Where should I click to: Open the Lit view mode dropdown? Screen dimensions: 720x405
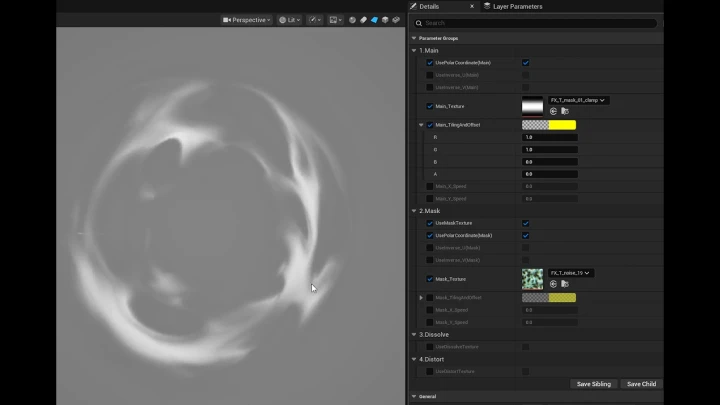pyautogui.click(x=289, y=20)
